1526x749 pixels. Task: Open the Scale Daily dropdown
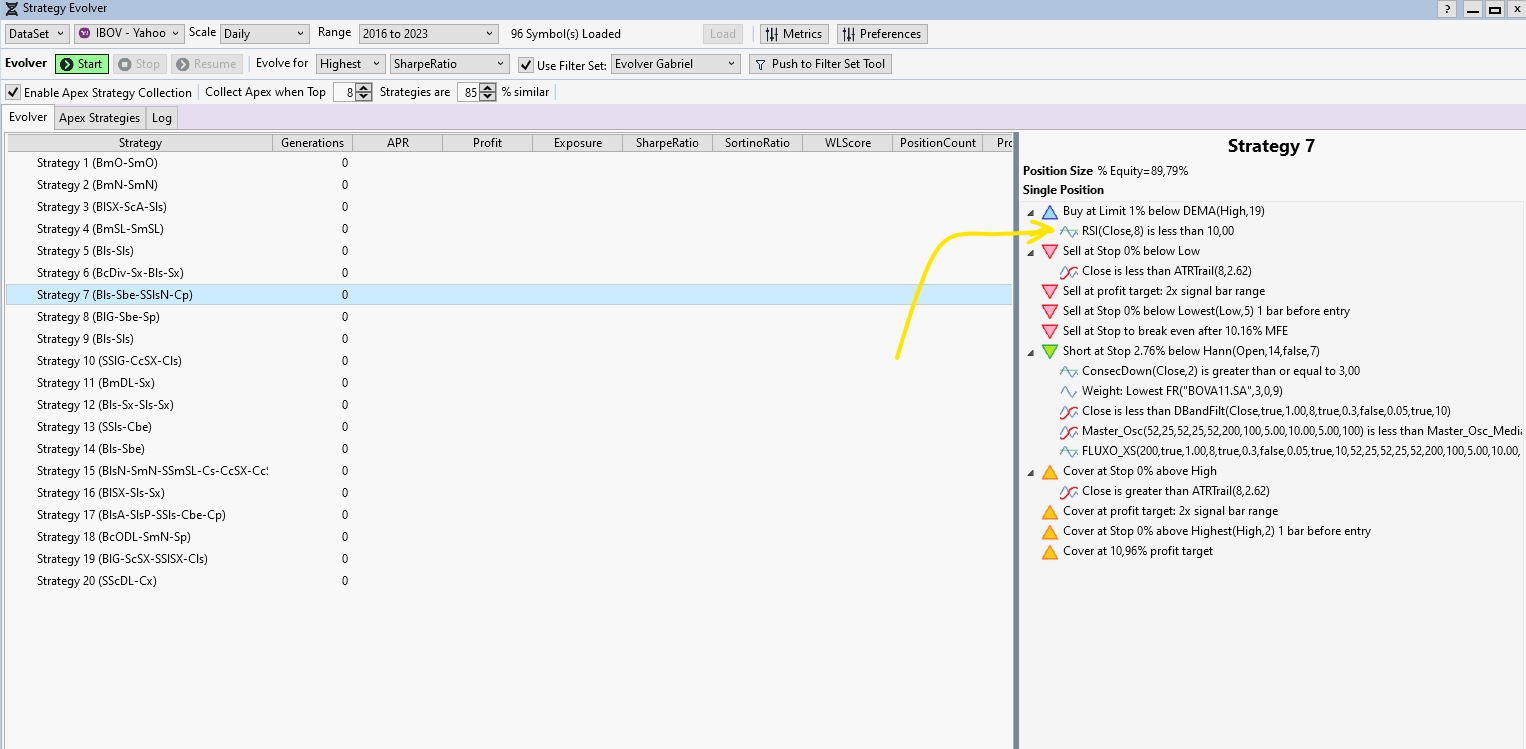pyautogui.click(x=265, y=34)
